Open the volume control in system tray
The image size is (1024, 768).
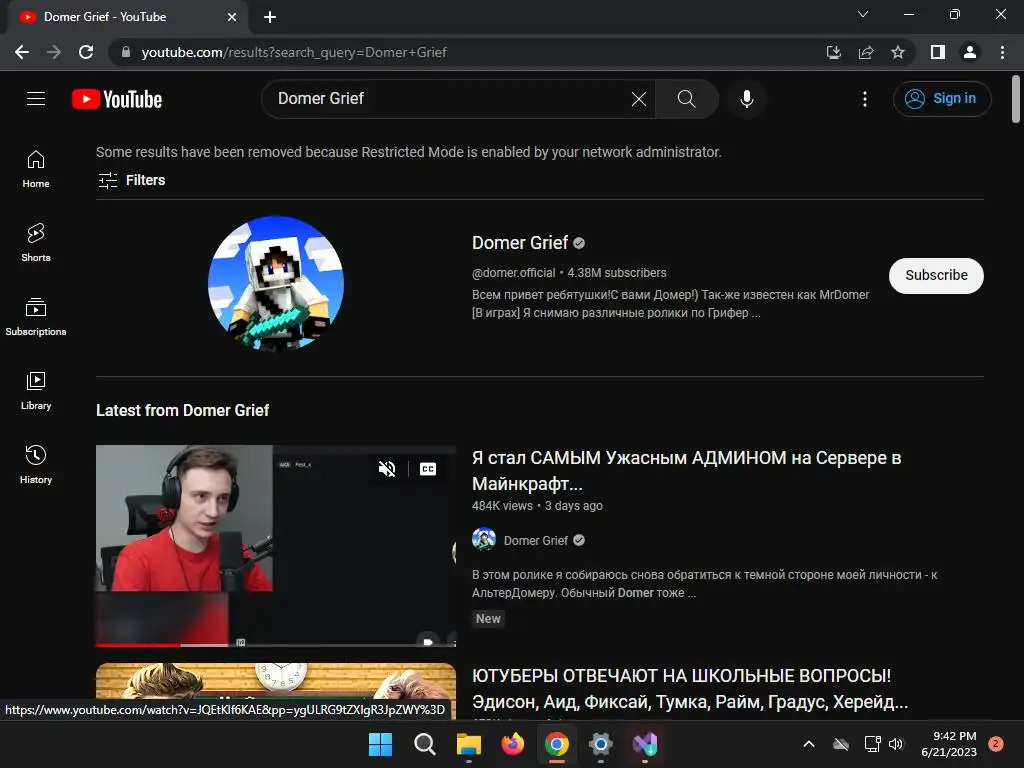pos(896,744)
